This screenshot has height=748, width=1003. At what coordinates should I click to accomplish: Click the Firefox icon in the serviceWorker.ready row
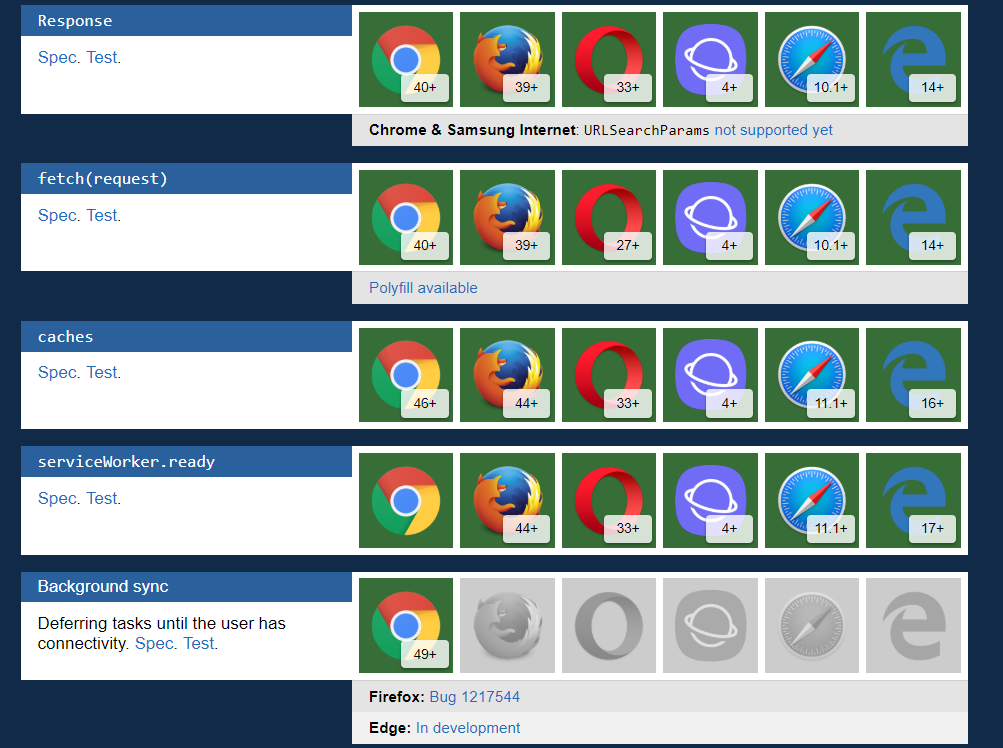coord(507,500)
